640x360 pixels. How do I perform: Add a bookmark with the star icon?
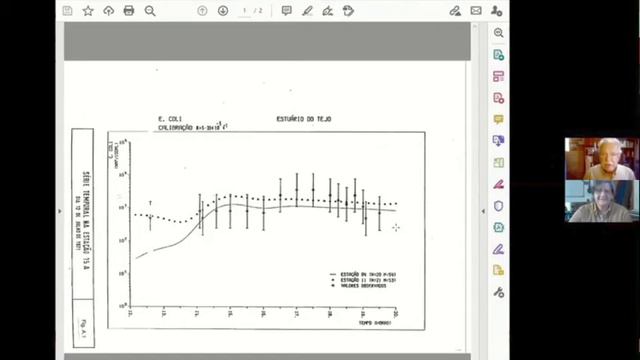(x=88, y=11)
